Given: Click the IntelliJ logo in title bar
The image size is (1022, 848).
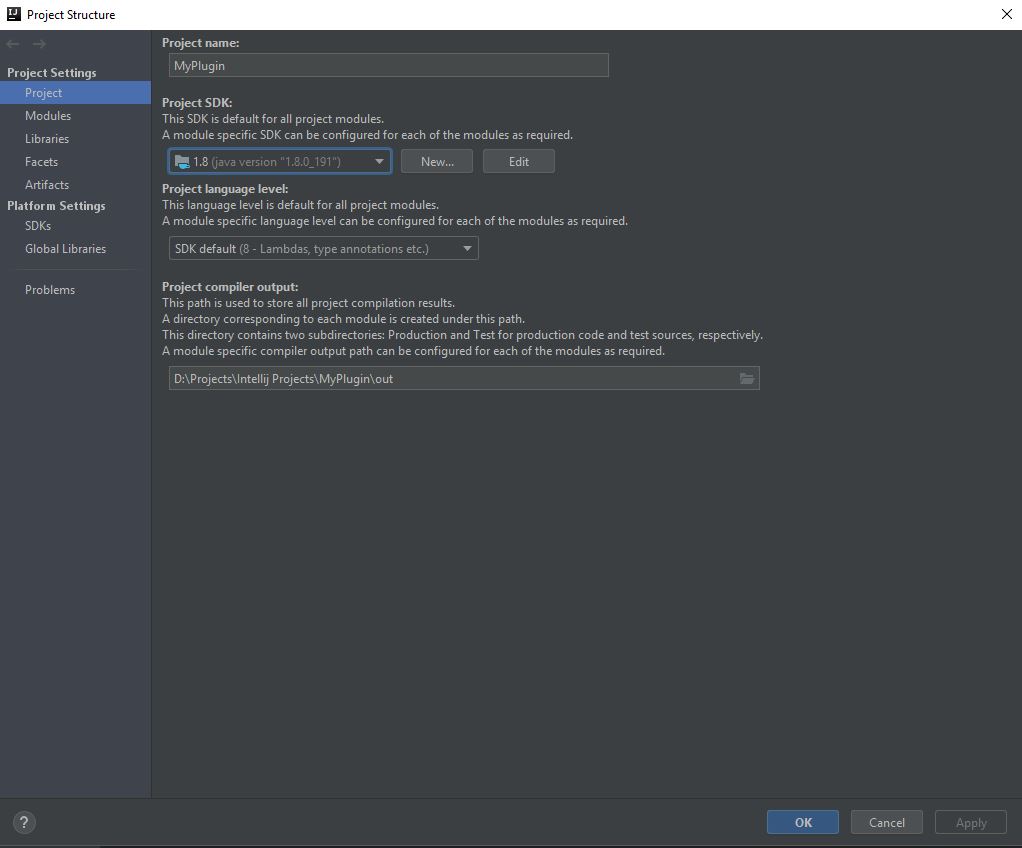Looking at the screenshot, I should click(14, 14).
